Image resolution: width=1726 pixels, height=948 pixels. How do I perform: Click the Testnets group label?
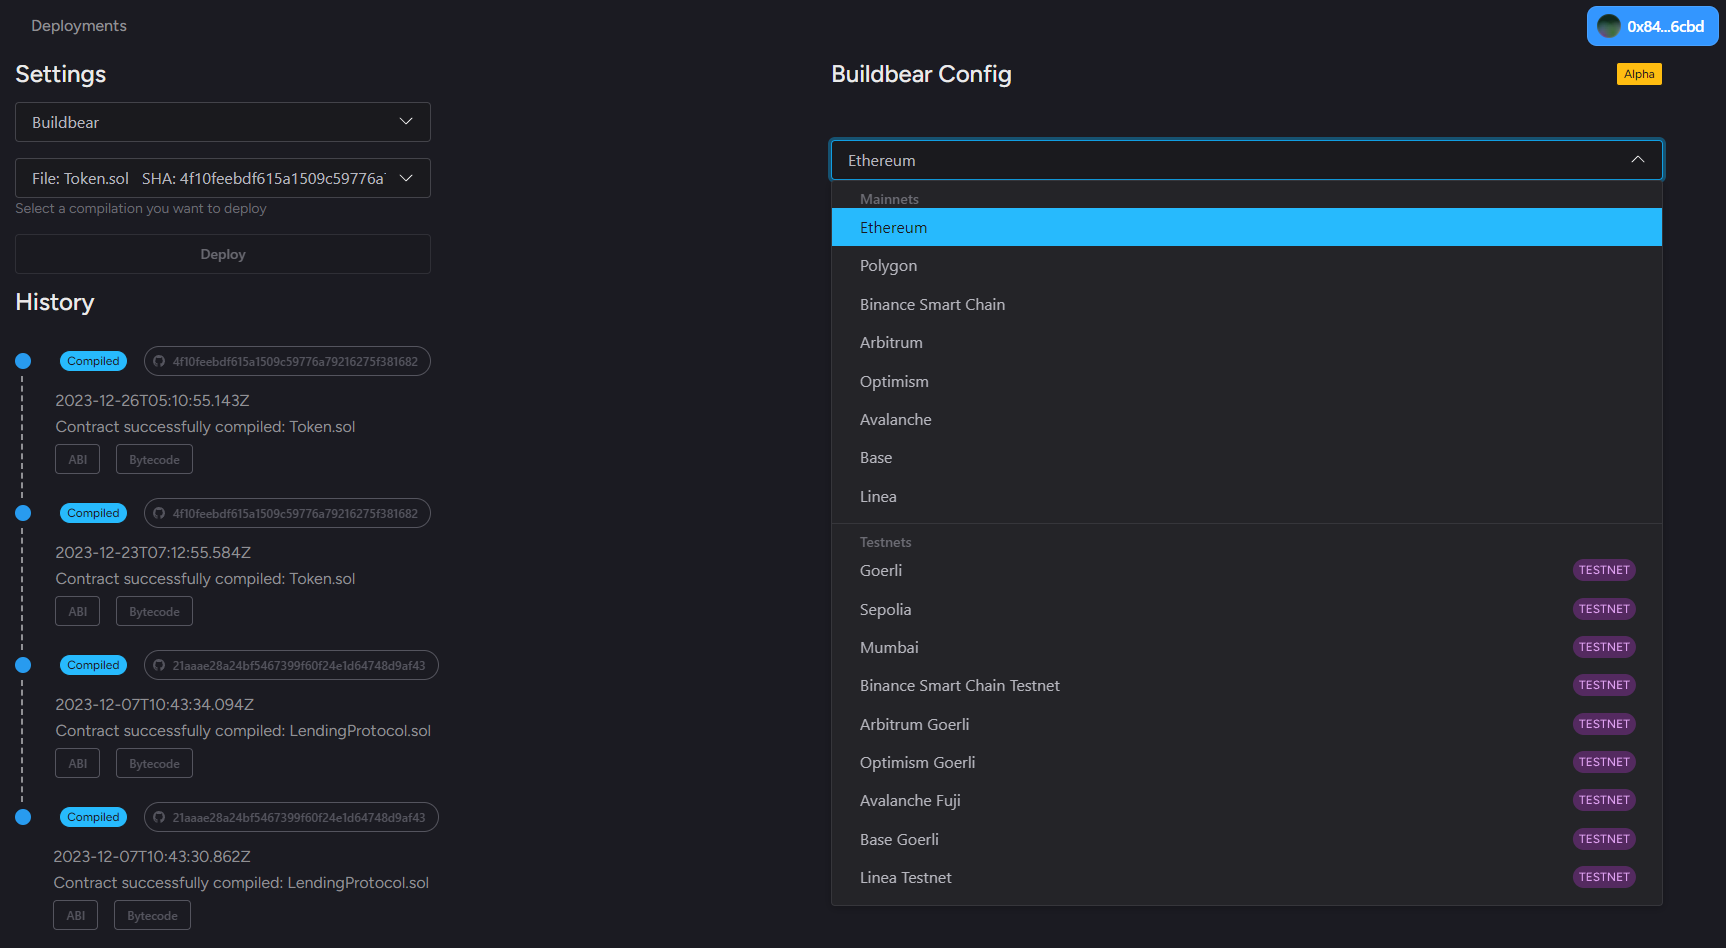(x=886, y=542)
